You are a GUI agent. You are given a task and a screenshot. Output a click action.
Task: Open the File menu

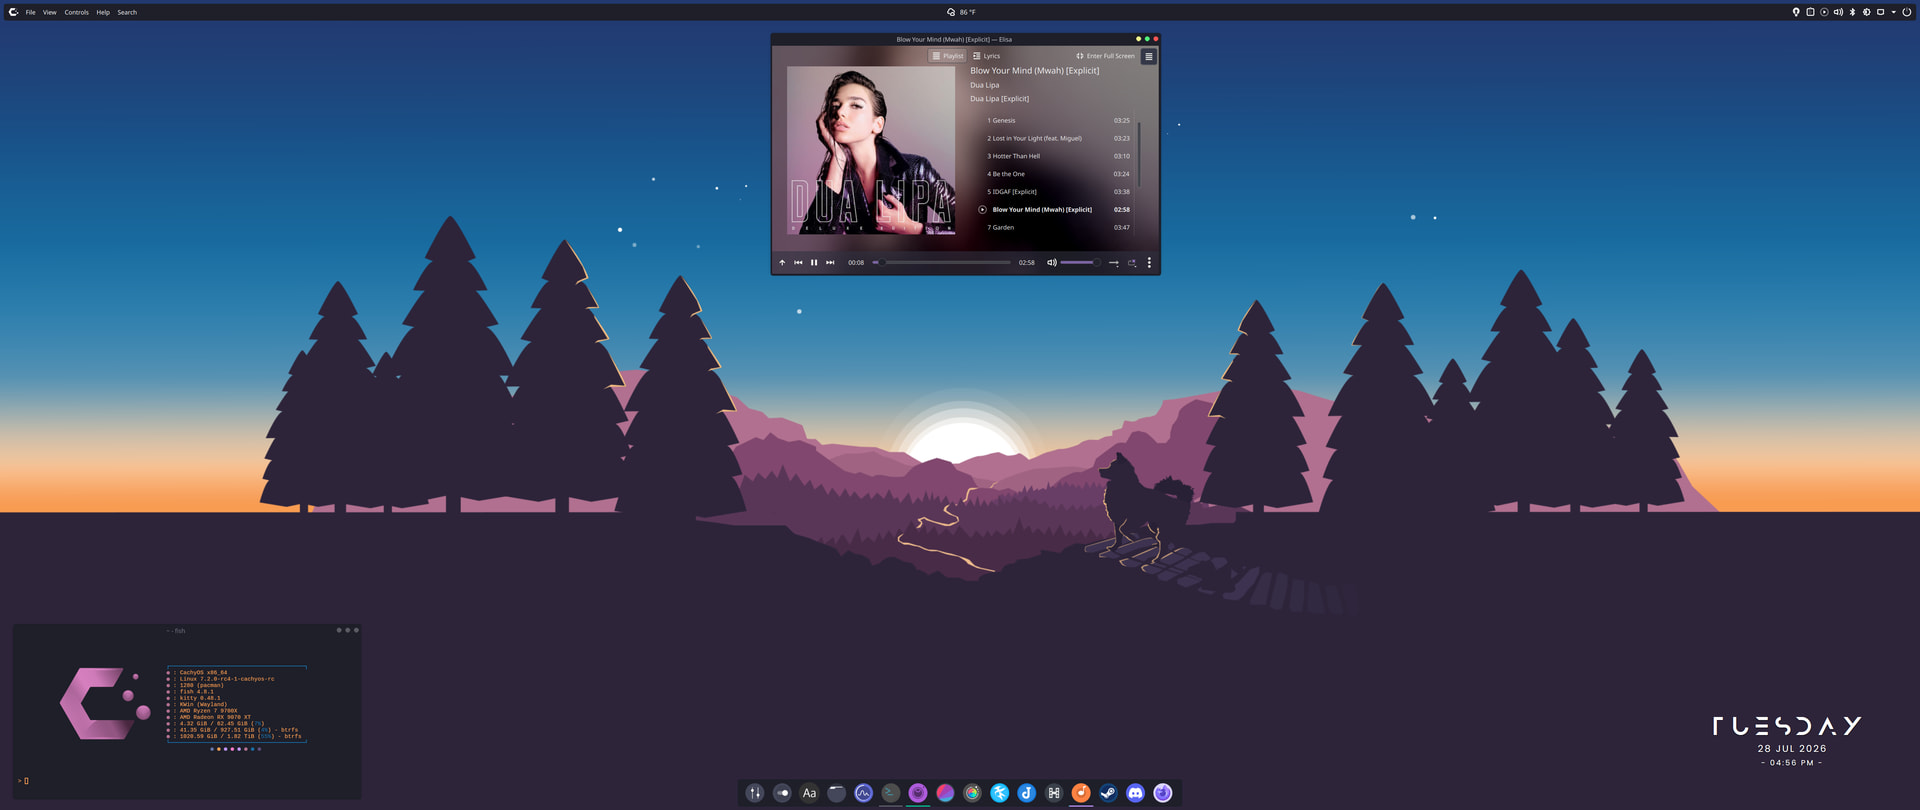point(31,12)
